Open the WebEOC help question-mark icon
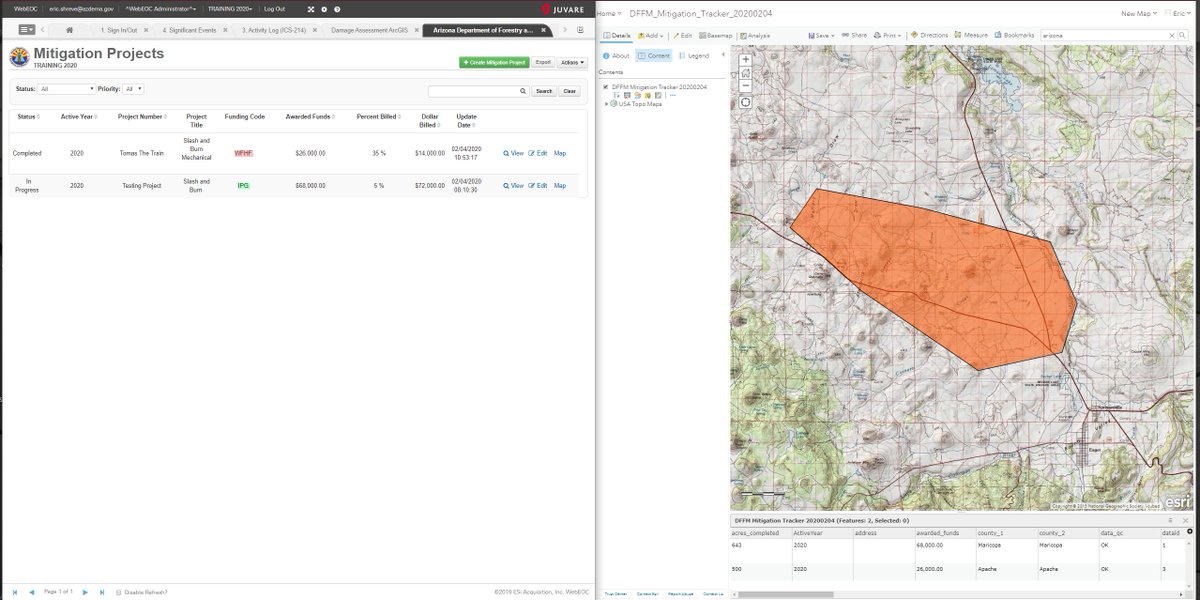1200x600 pixels. pyautogui.click(x=337, y=8)
